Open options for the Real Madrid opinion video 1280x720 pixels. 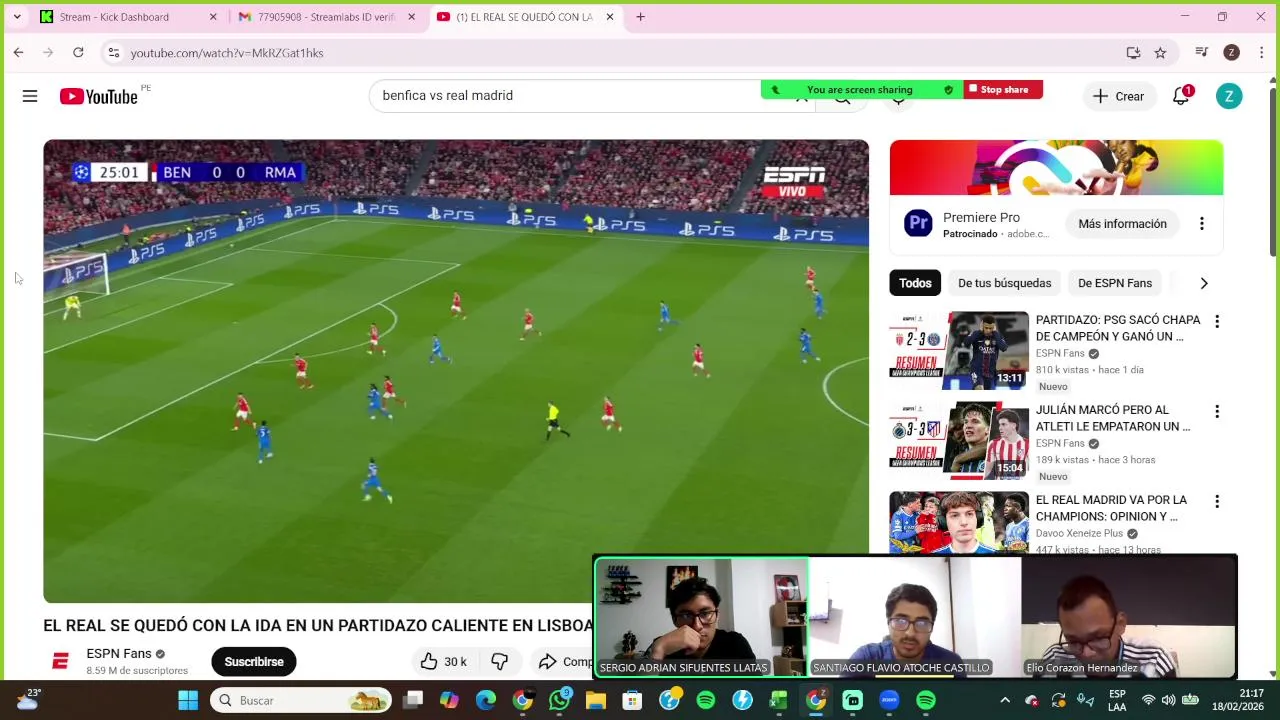[x=1217, y=502]
